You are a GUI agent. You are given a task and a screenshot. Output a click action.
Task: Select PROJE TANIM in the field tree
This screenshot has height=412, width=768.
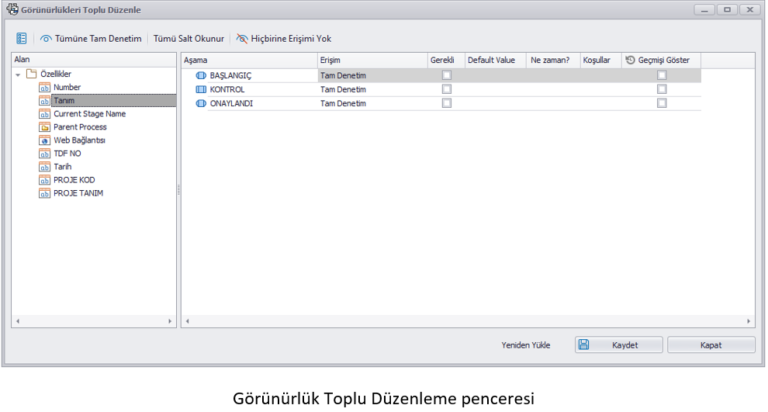(78, 193)
